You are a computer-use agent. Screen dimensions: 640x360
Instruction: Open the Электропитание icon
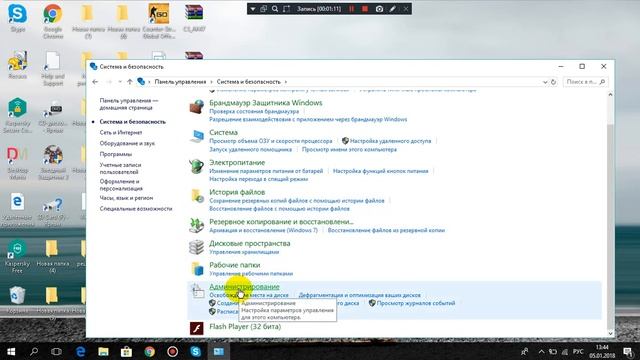click(x=196, y=166)
